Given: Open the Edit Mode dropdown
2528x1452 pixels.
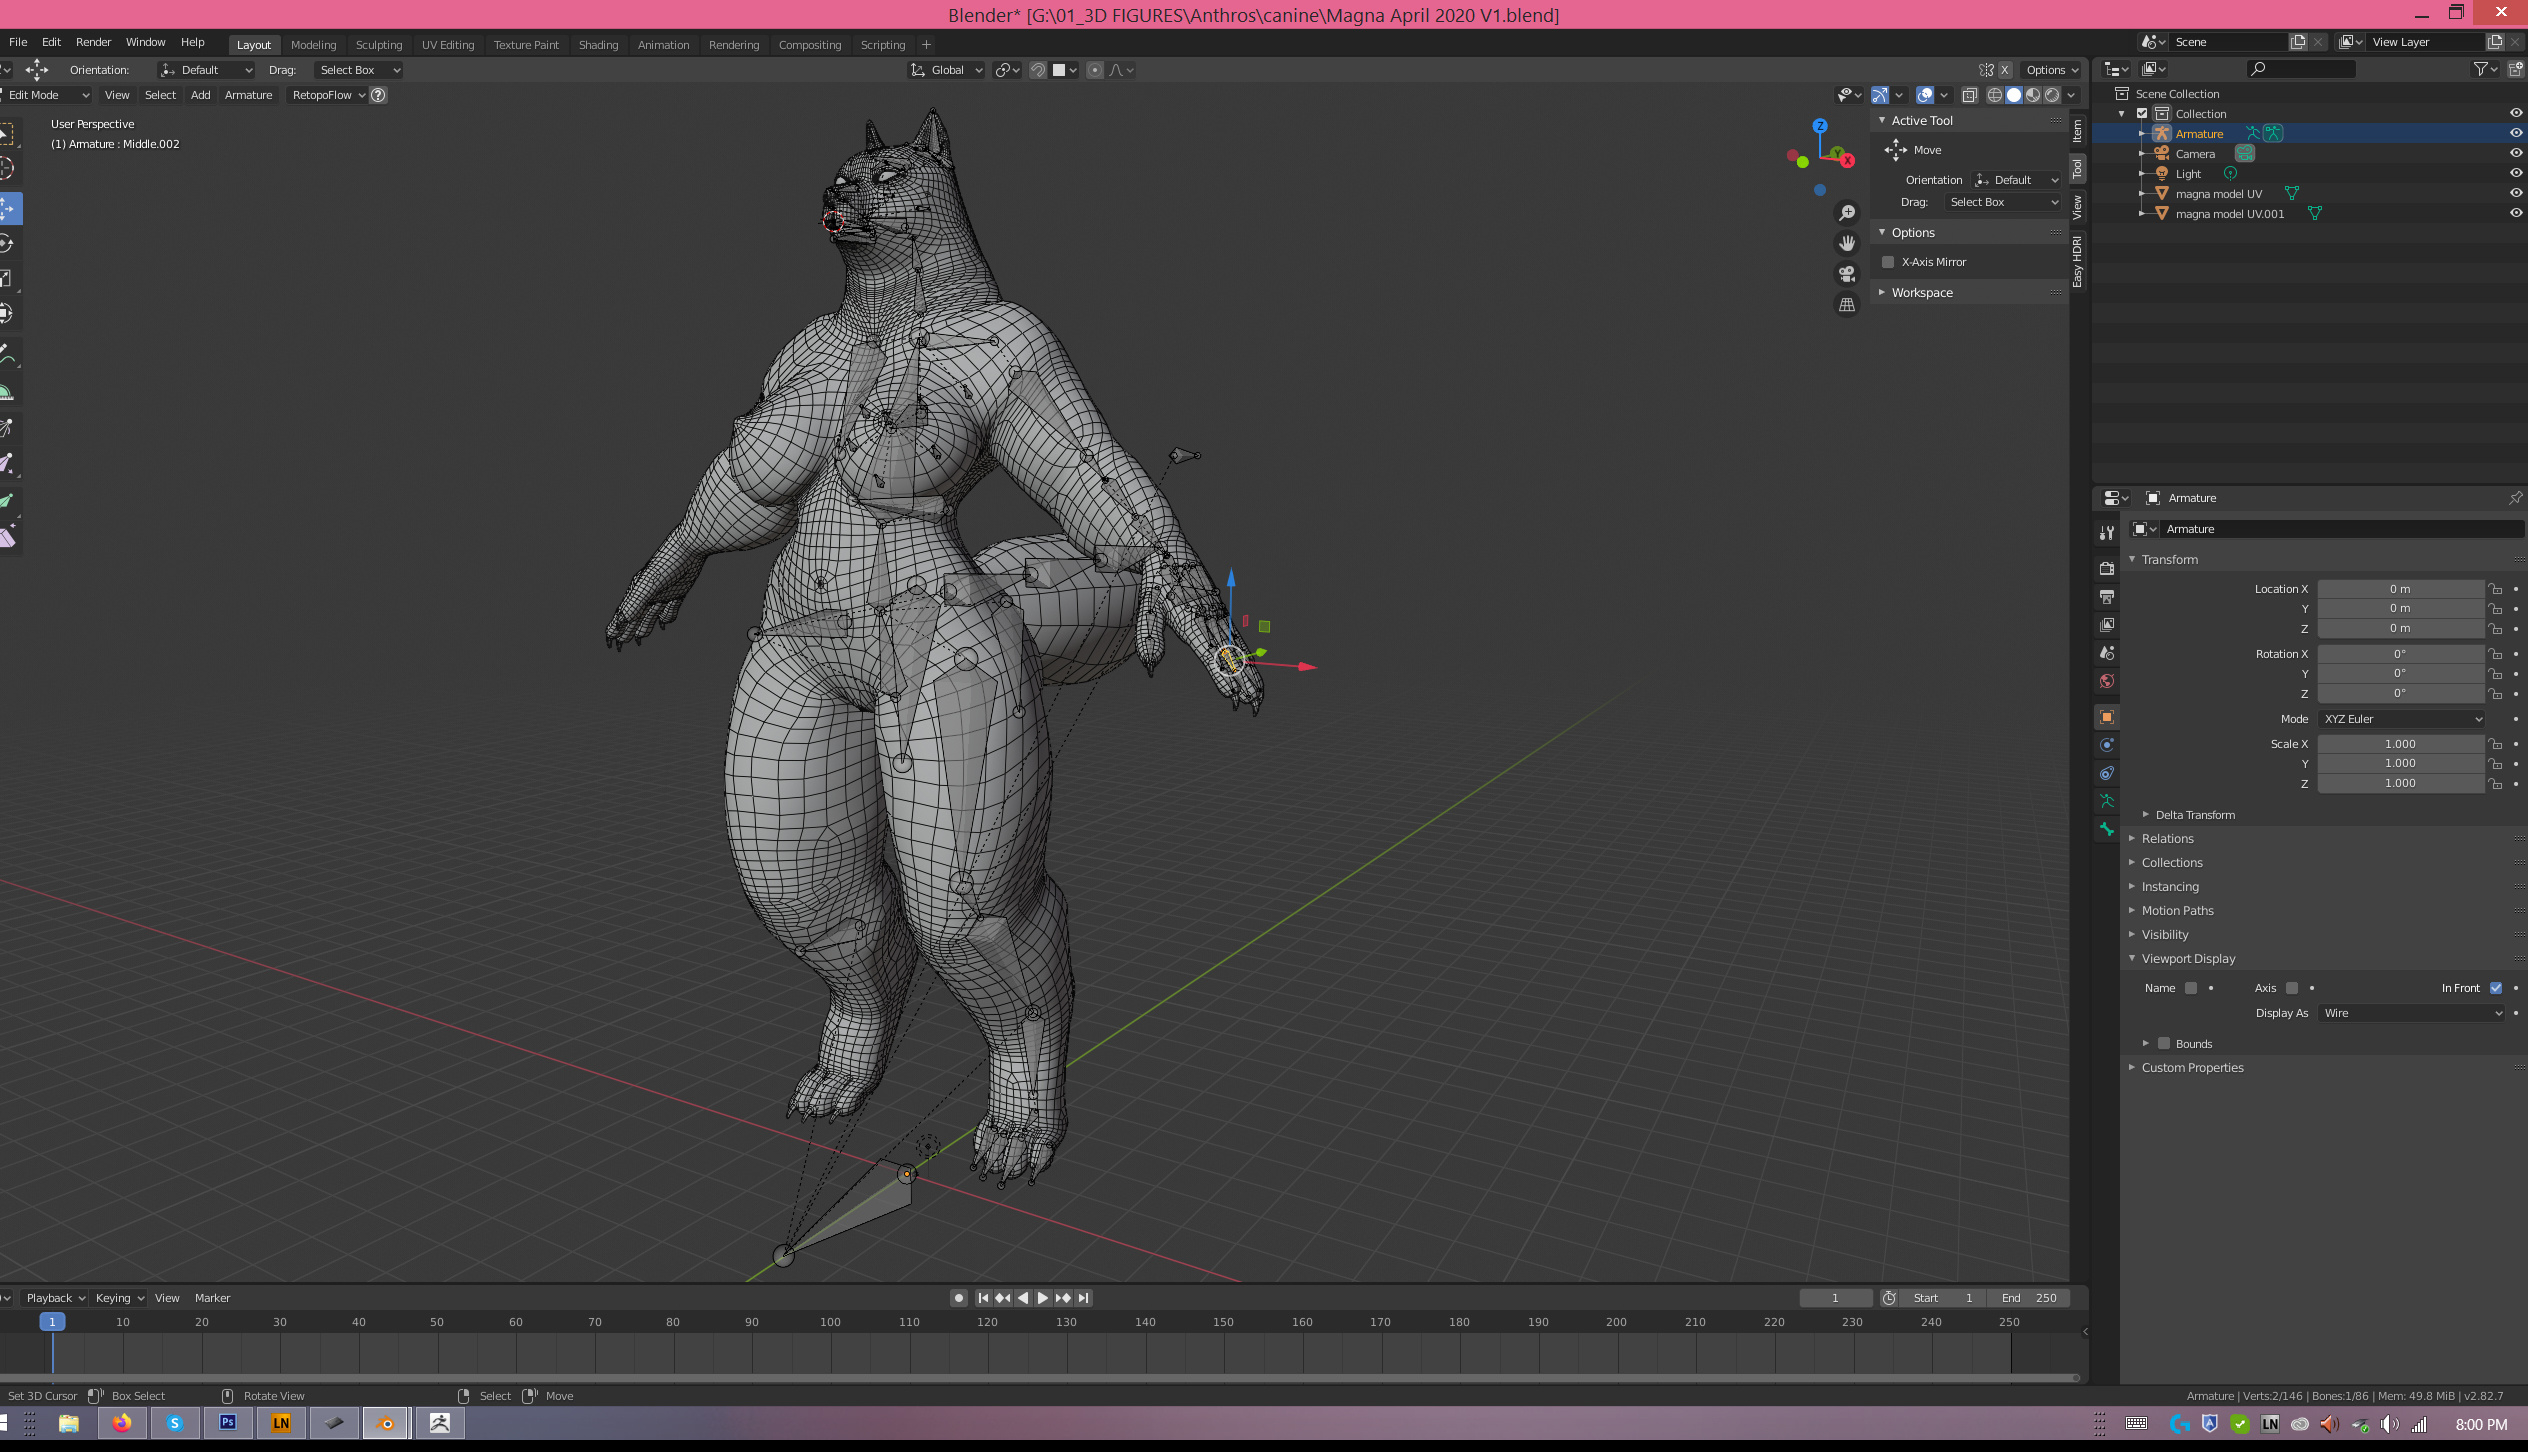Looking at the screenshot, I should (x=45, y=95).
